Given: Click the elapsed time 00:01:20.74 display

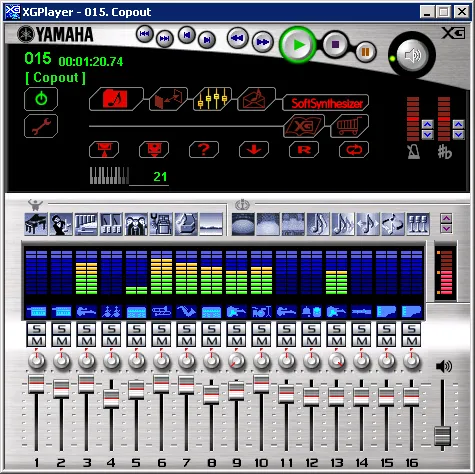Looking at the screenshot, I should click(91, 62).
